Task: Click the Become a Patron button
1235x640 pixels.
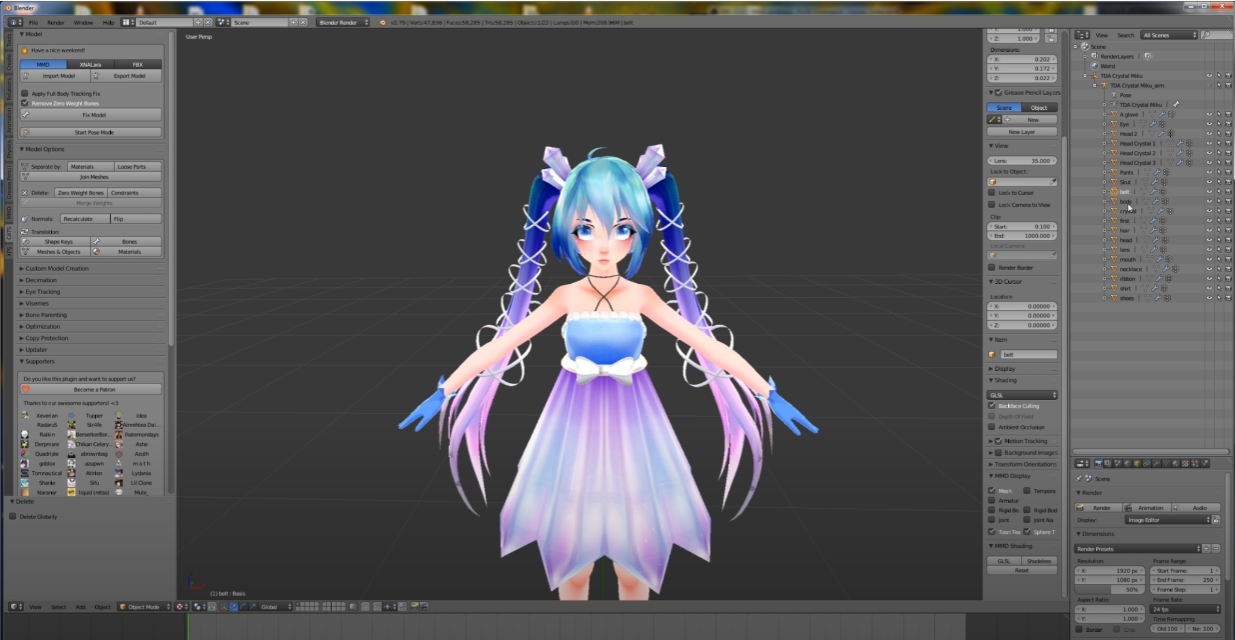Action: (x=91, y=388)
